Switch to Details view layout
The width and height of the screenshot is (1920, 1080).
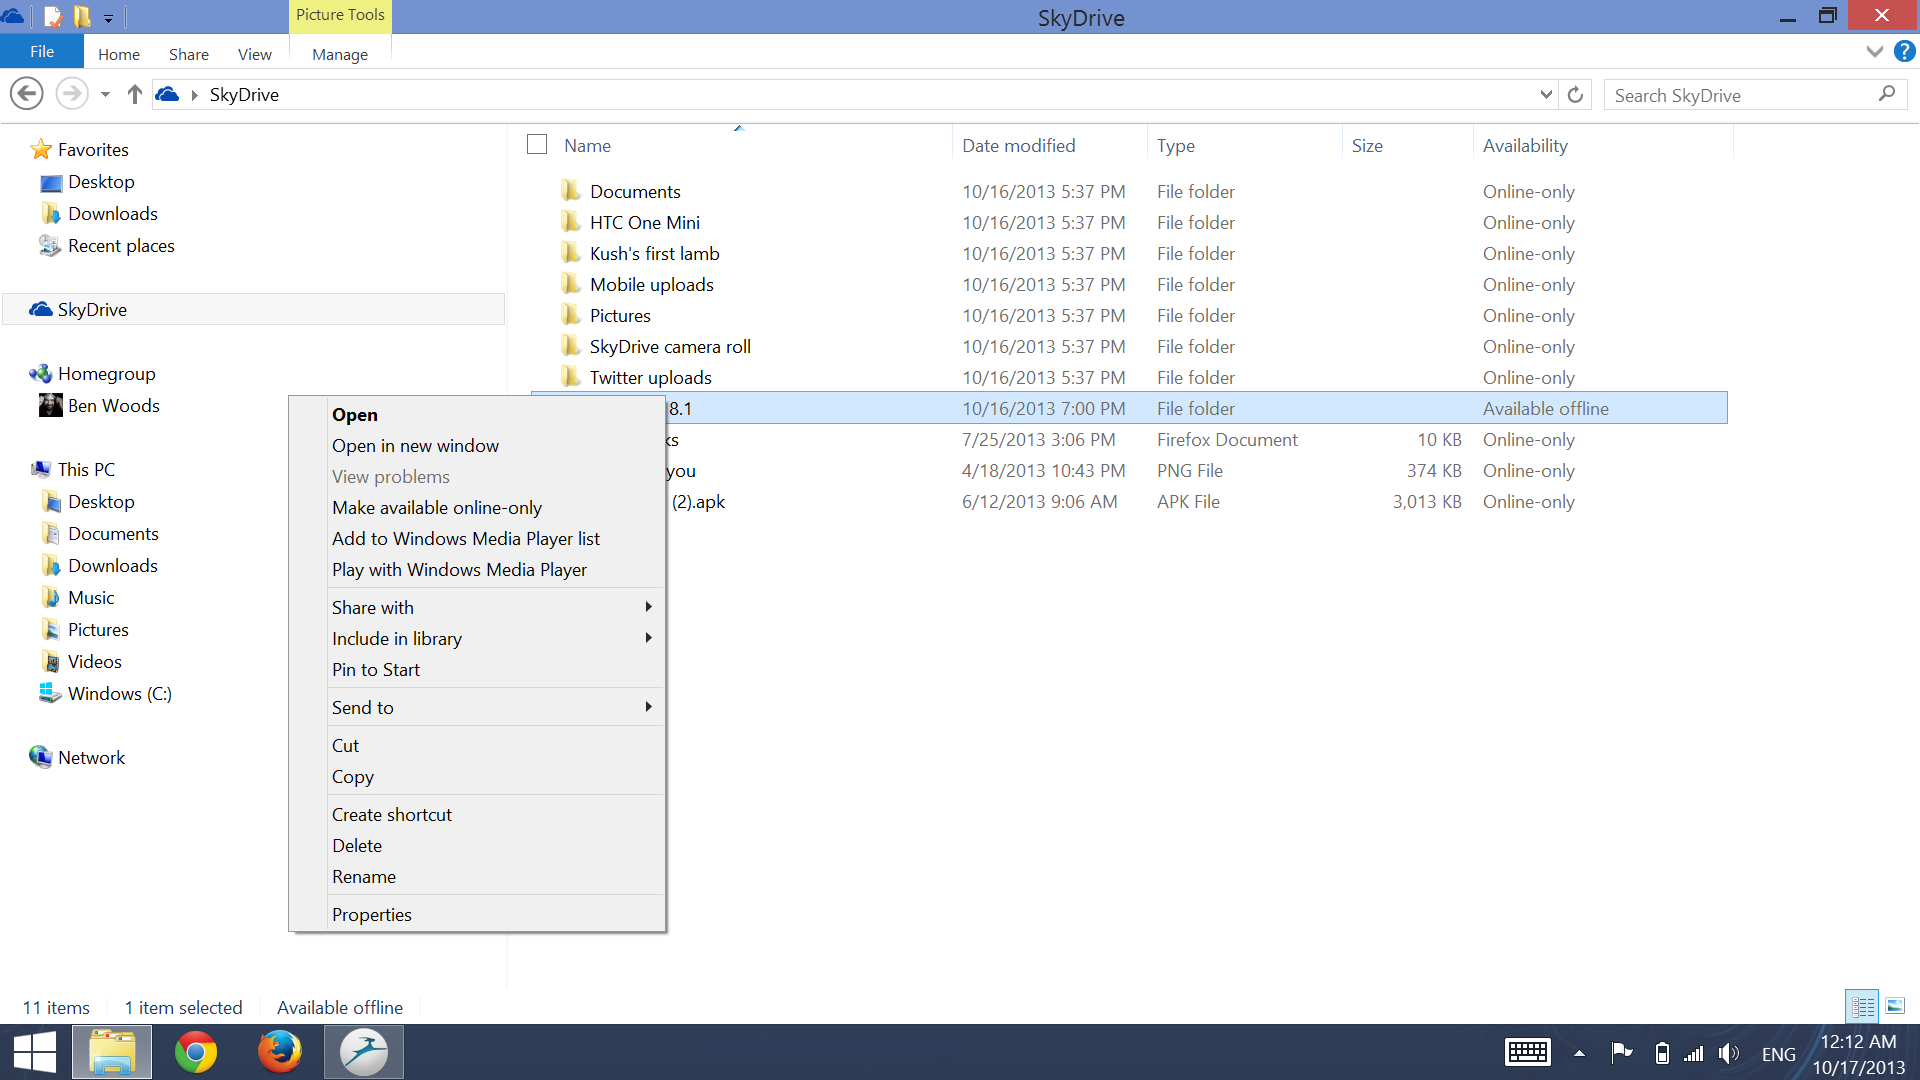1862,1006
